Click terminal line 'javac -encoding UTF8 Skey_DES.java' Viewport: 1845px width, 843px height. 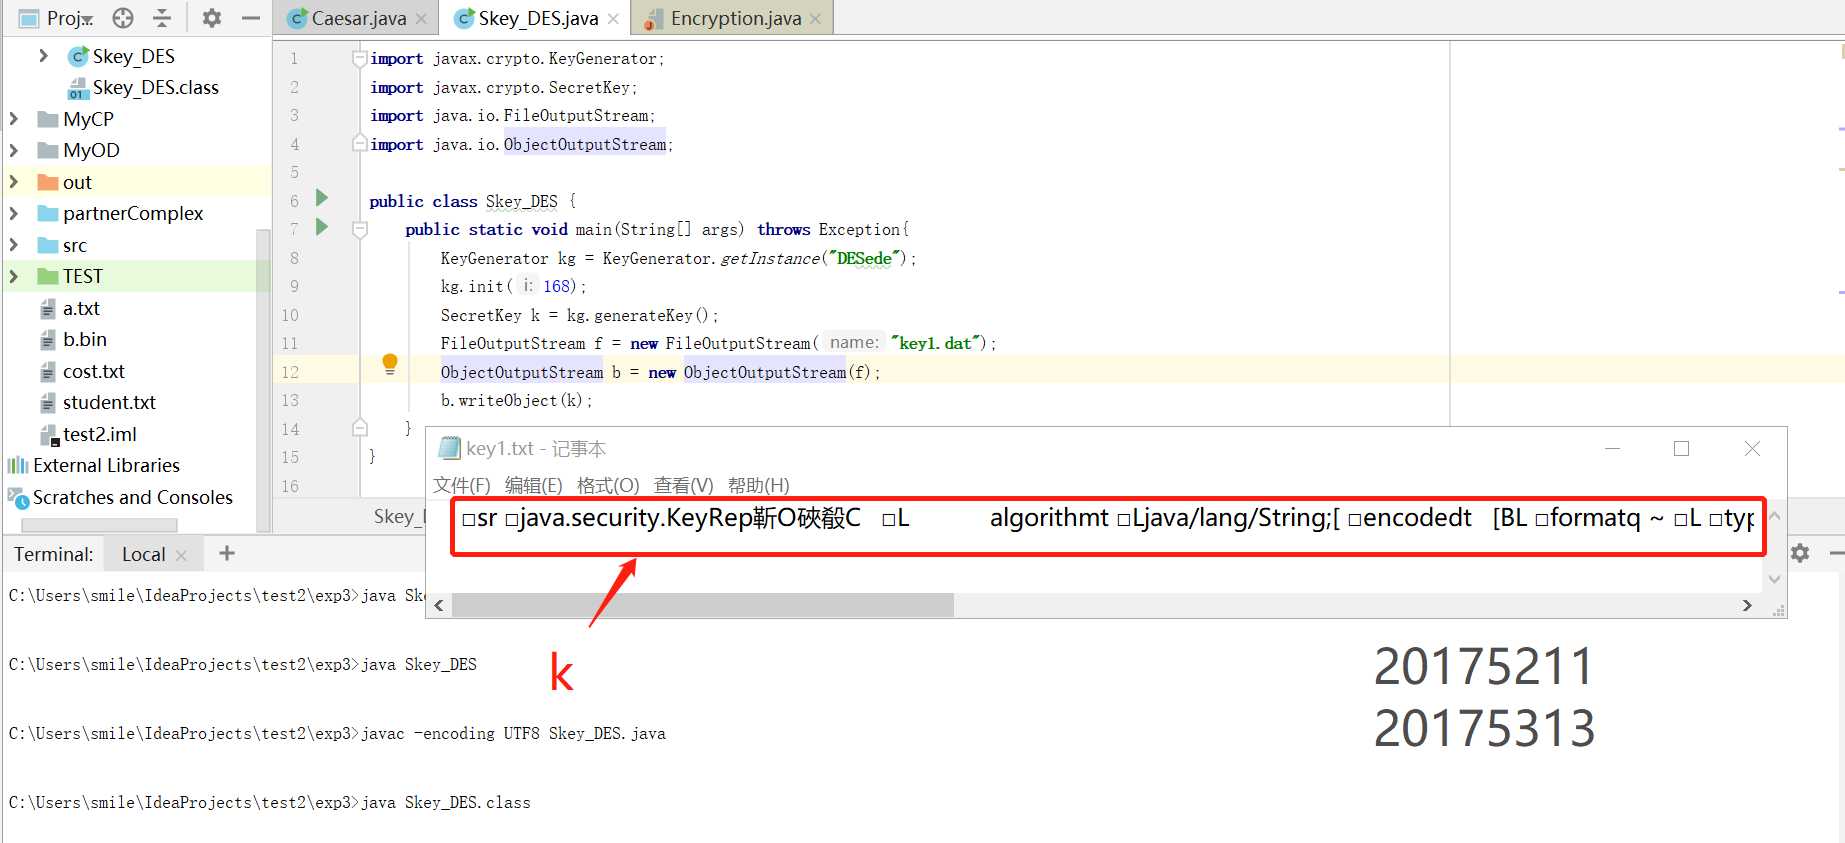tap(513, 733)
